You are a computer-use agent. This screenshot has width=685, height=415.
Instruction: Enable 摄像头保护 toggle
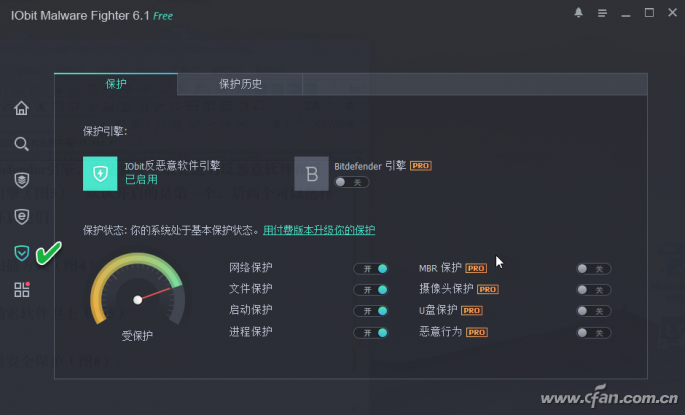(x=593, y=290)
